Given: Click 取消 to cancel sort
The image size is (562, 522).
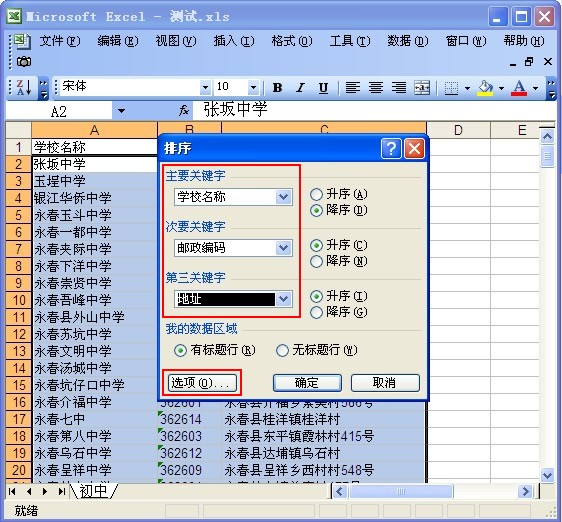Looking at the screenshot, I should tap(385, 383).
